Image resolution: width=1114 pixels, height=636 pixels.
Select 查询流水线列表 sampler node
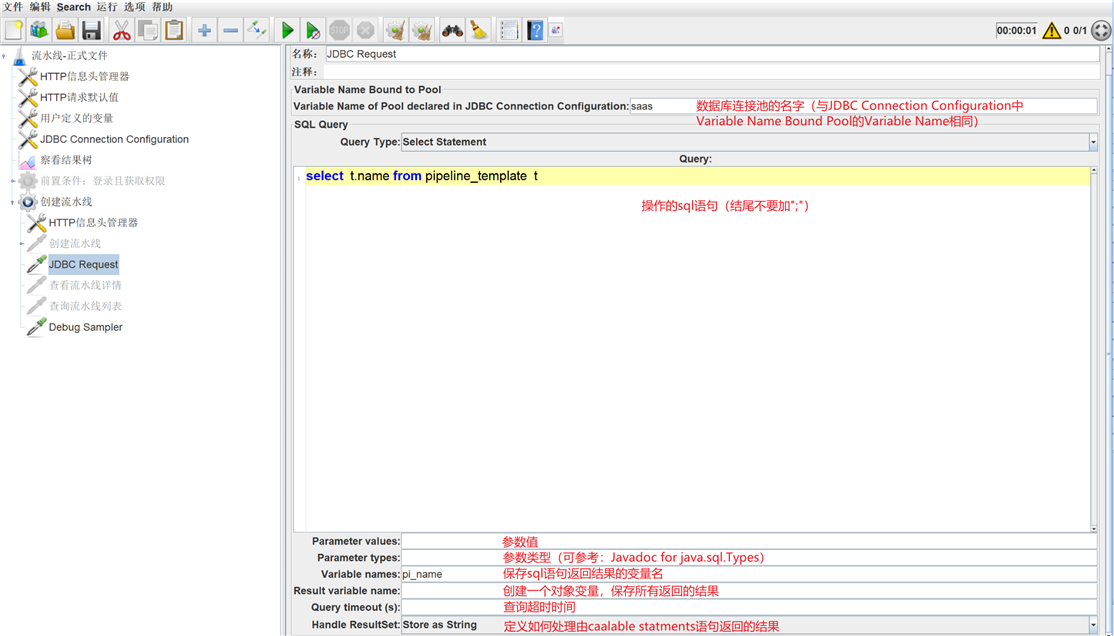pos(85,306)
